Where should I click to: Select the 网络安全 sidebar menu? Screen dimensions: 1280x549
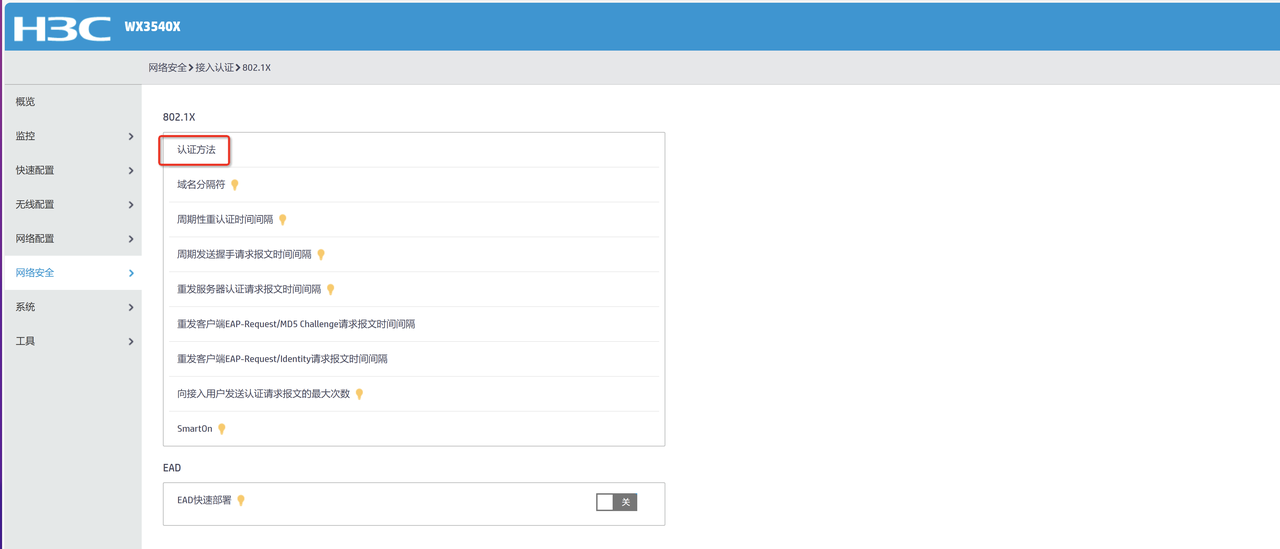[x=73, y=273]
